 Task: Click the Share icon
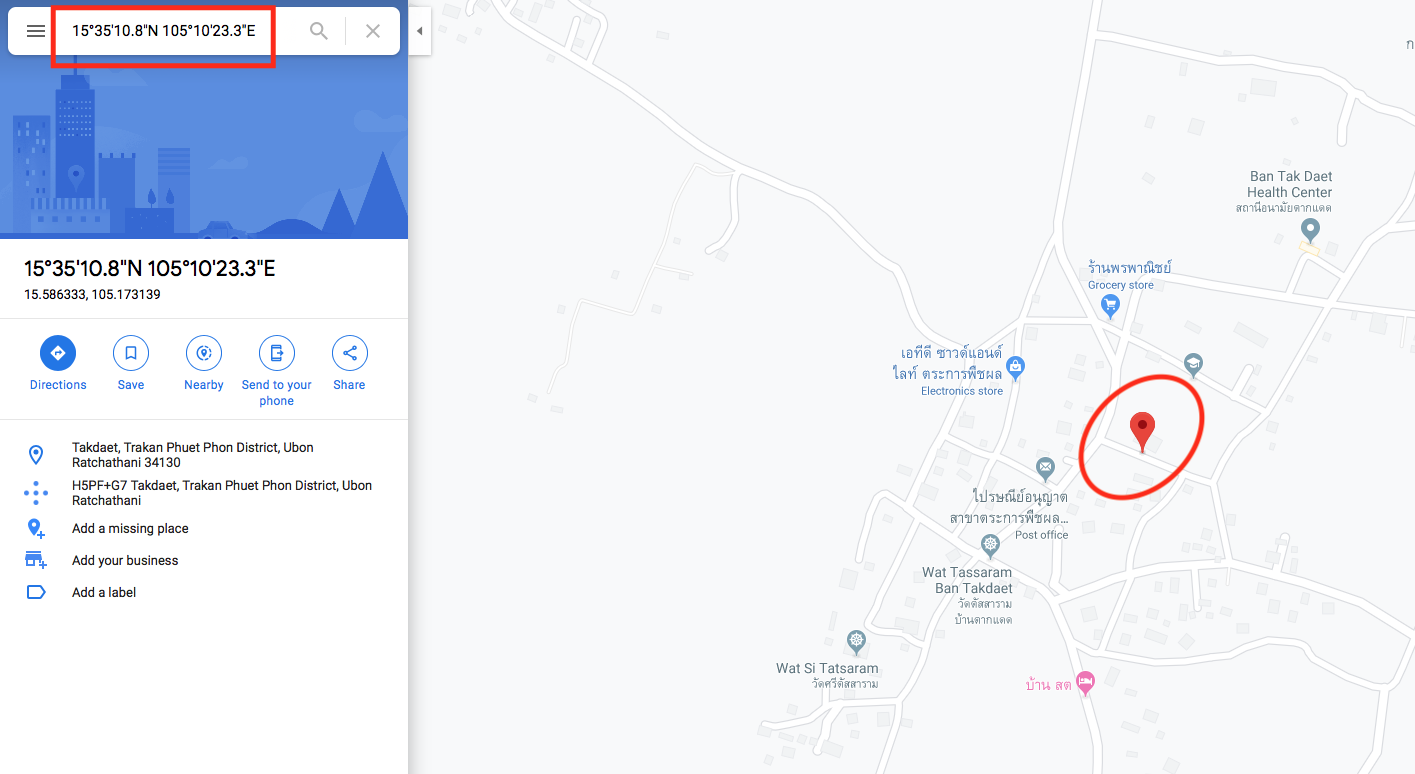[350, 353]
